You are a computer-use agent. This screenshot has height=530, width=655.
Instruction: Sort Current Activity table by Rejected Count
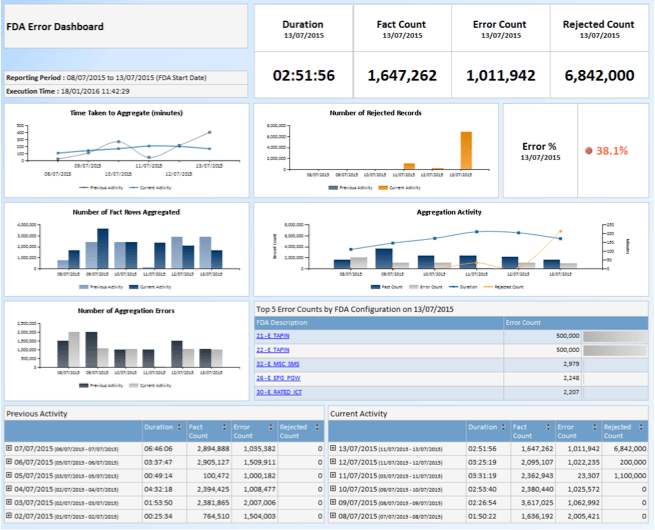[641, 427]
